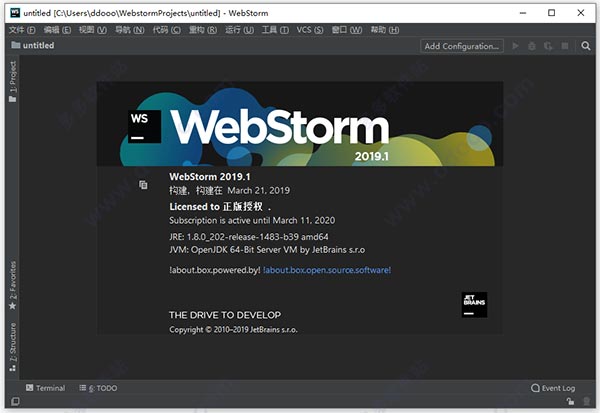Image resolution: width=600 pixels, height=413 pixels.
Task: Click the read-only lock icon in status bar
Action: tap(570, 401)
